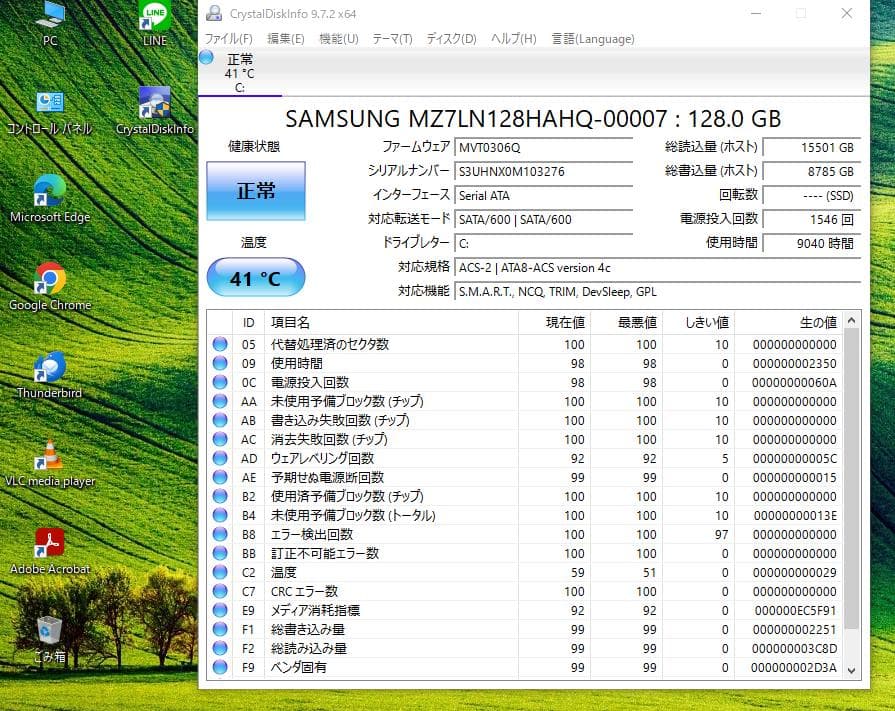Click the serial number field S3UHNX0M103276
The image size is (895, 711).
pos(543,172)
